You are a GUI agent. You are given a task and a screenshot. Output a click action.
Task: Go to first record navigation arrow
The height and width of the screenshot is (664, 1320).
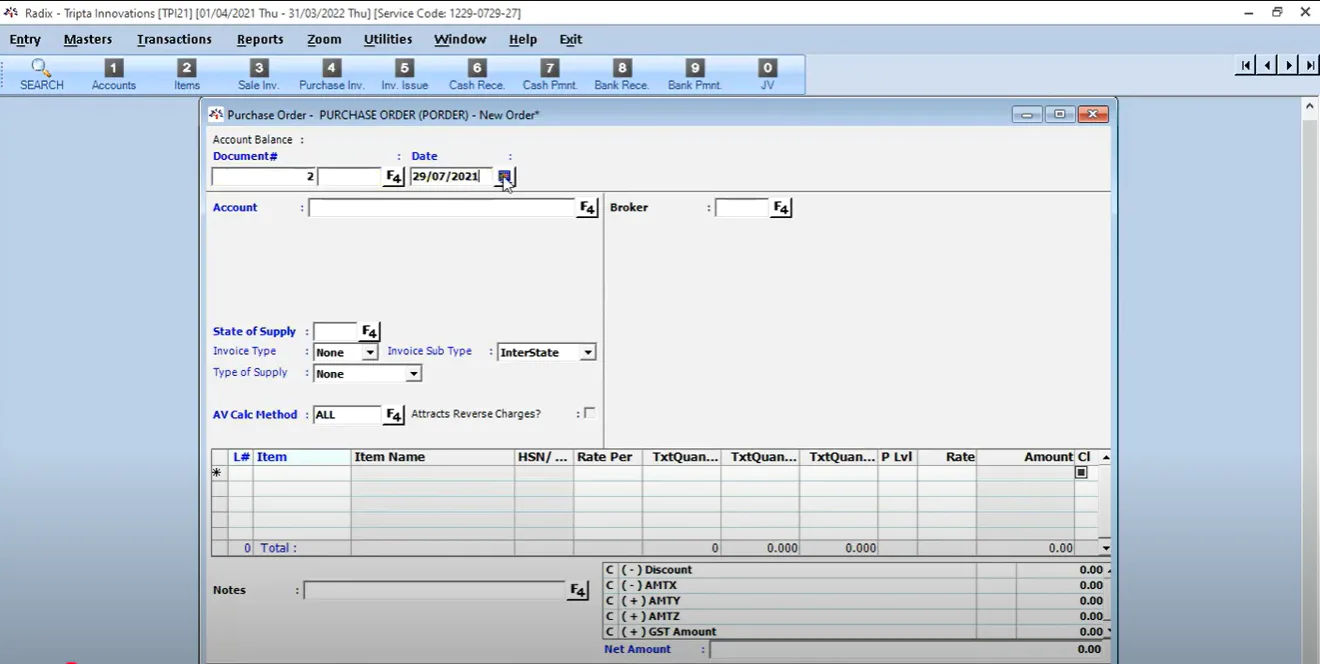coord(1246,66)
